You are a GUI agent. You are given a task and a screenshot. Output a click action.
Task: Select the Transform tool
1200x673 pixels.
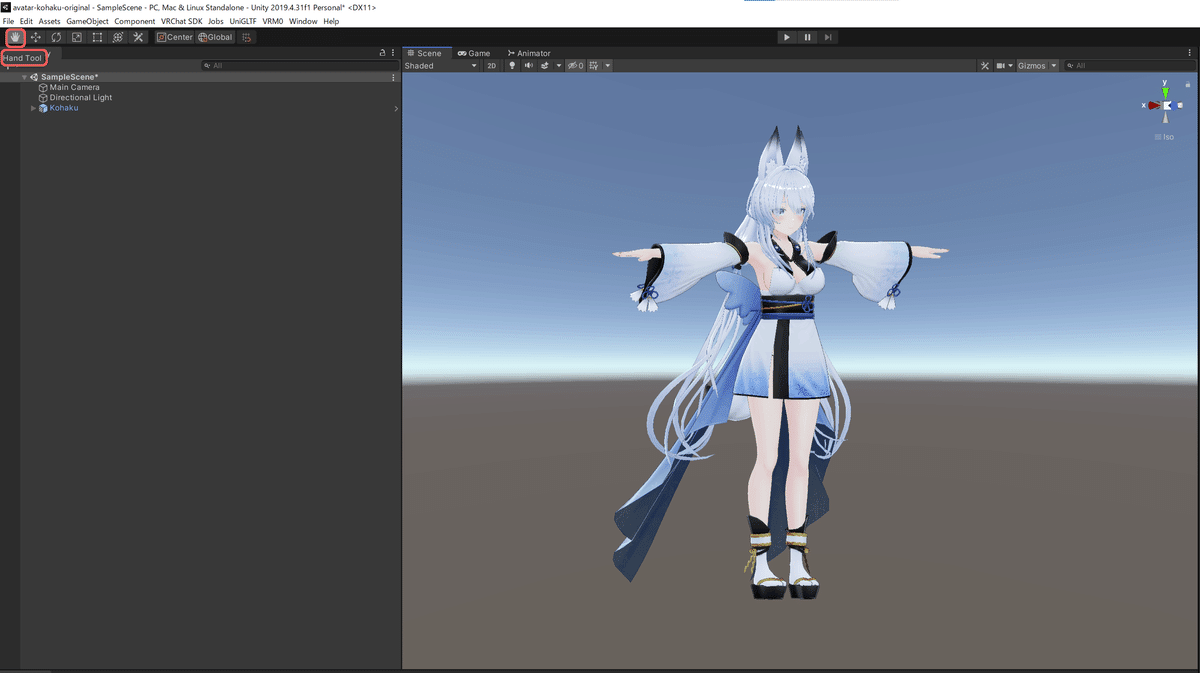118,37
